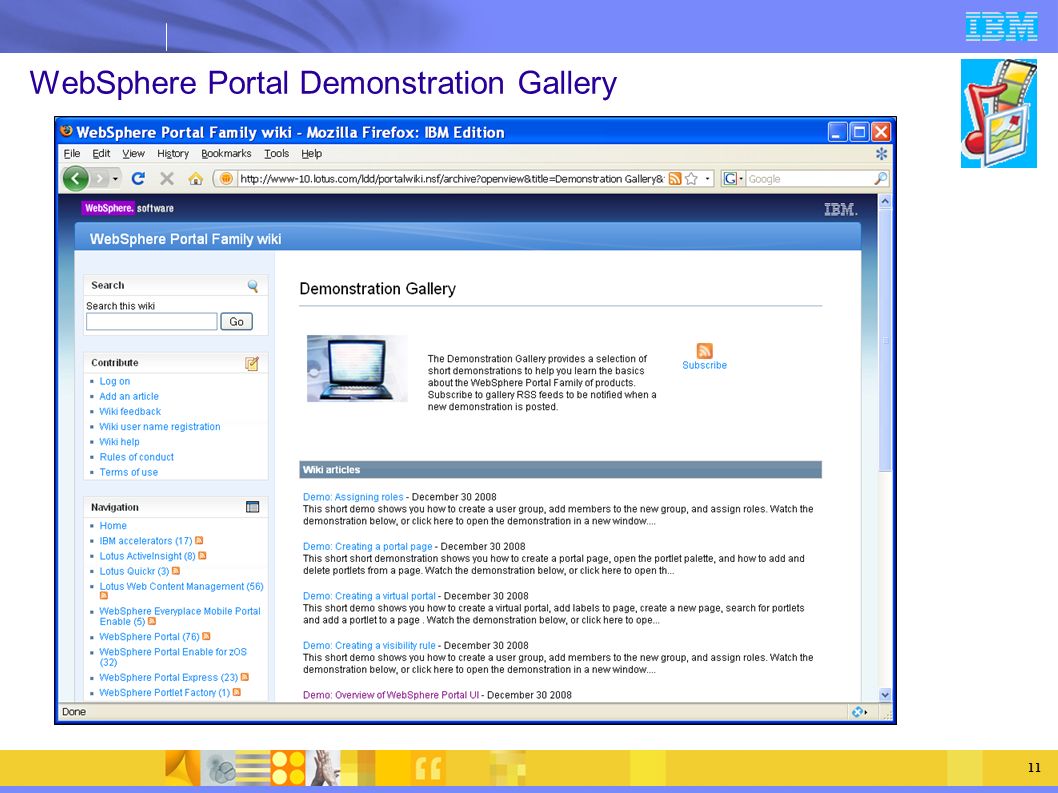The height and width of the screenshot is (793, 1058).
Task: Click the Forward navigation arrow
Action: click(x=100, y=179)
